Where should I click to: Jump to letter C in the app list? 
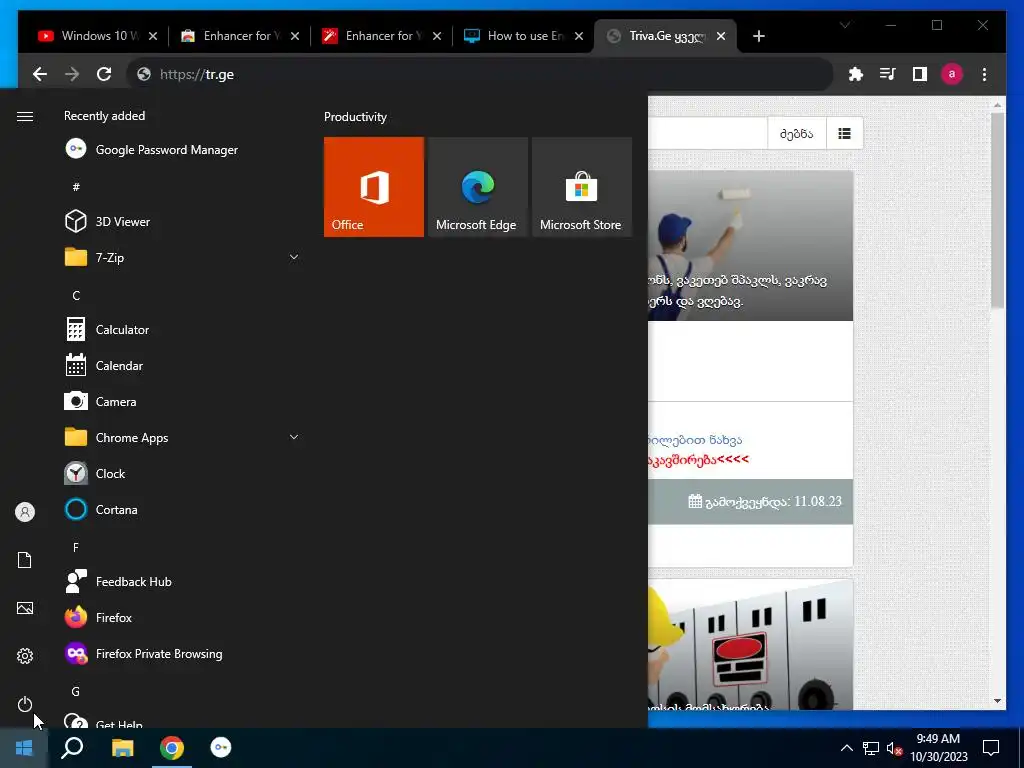pos(76,296)
